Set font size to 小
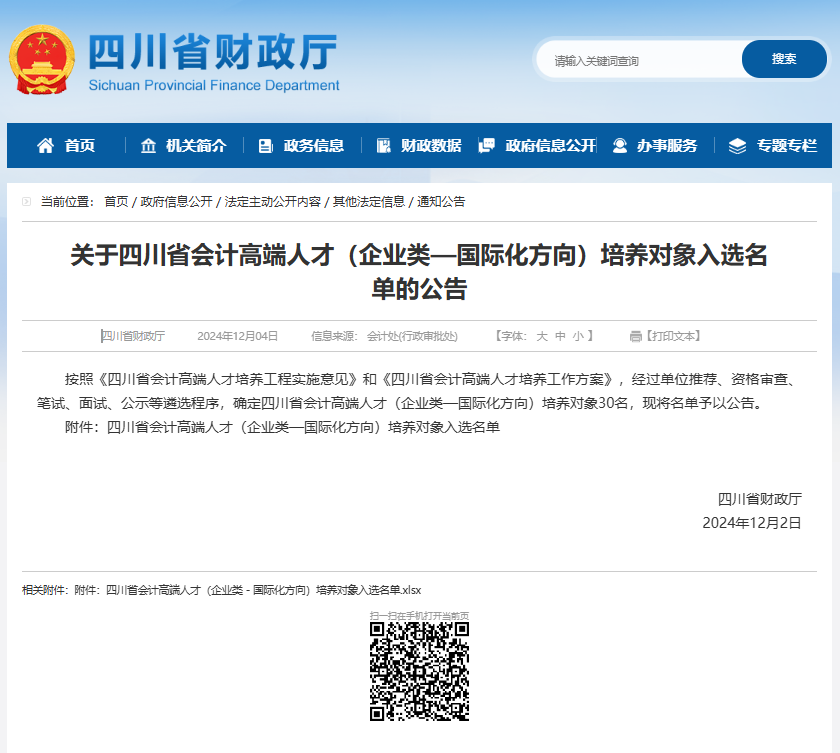The image size is (840, 753). click(577, 336)
